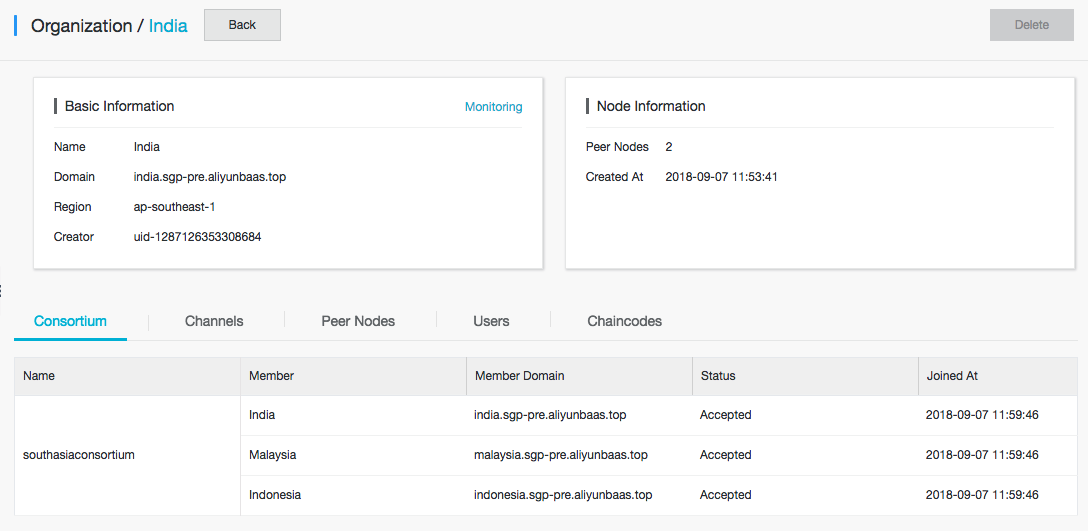
Task: Click the Delete button
Action: coord(1032,25)
